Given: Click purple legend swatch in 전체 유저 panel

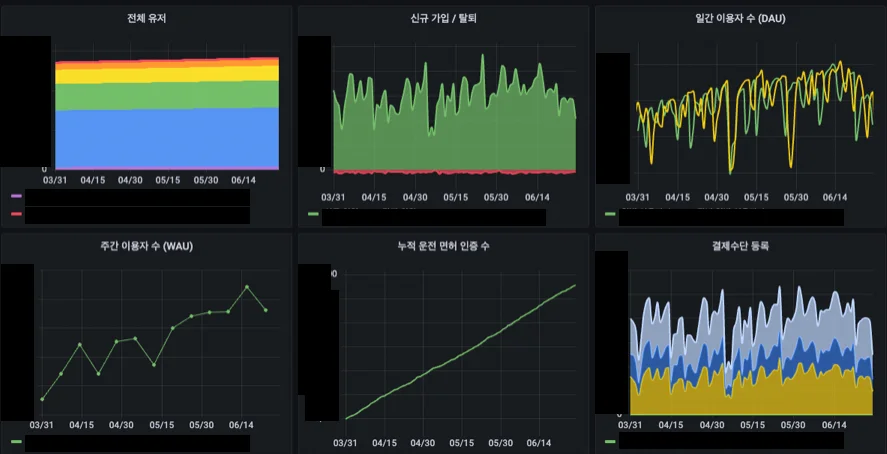Looking at the screenshot, I should coord(16,197).
